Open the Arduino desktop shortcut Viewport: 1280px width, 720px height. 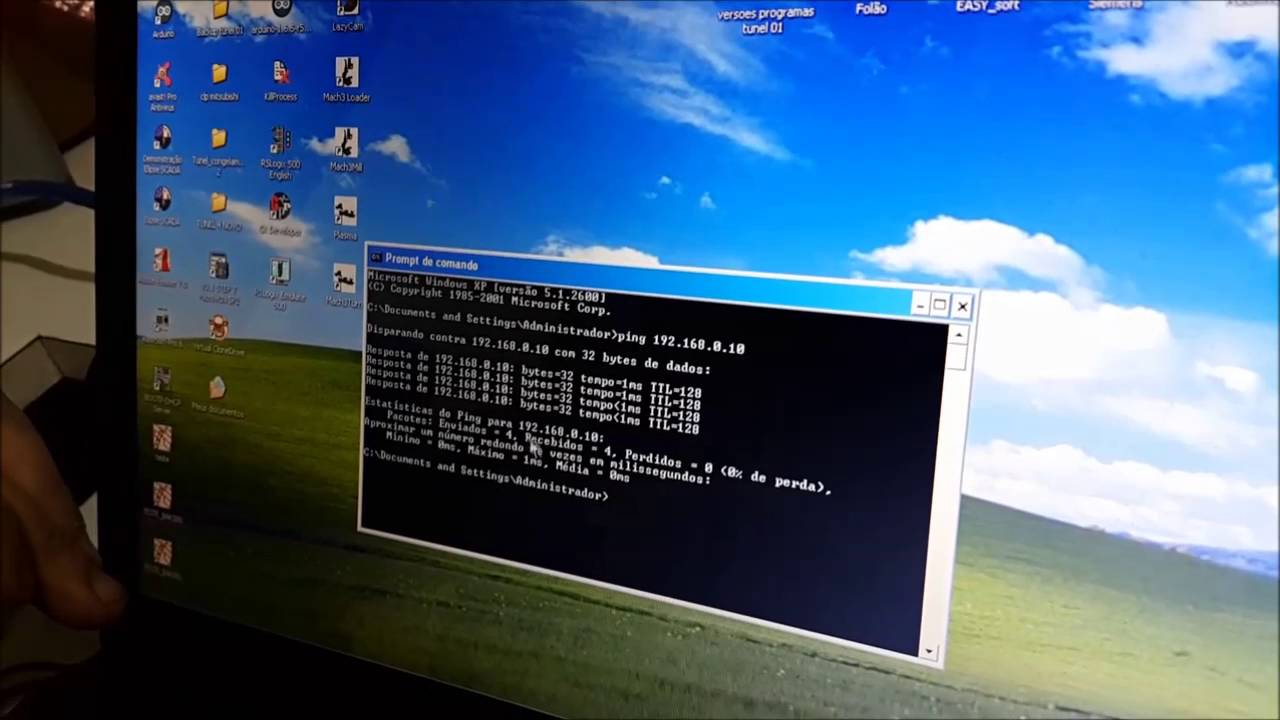[x=162, y=18]
